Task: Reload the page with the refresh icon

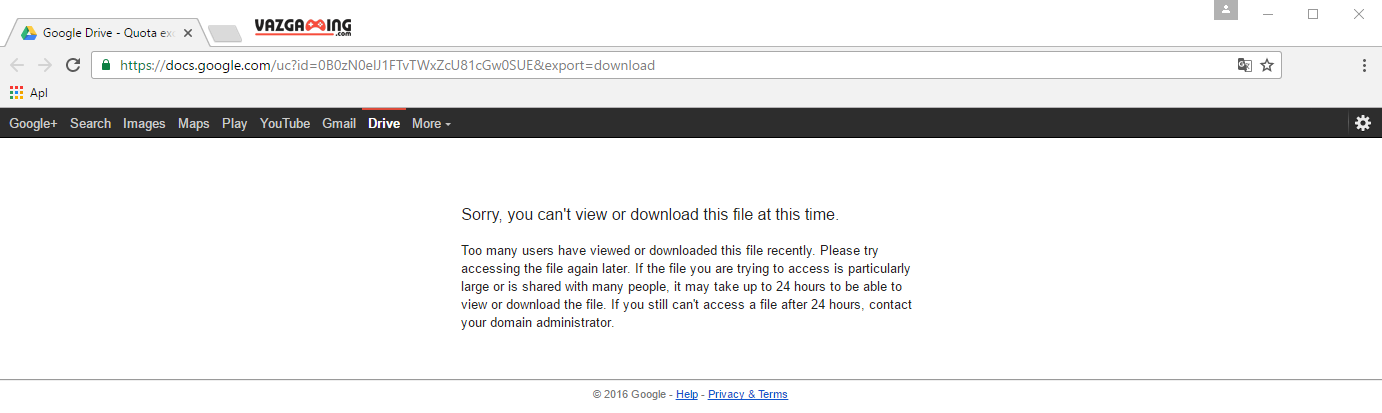Action: (x=73, y=65)
